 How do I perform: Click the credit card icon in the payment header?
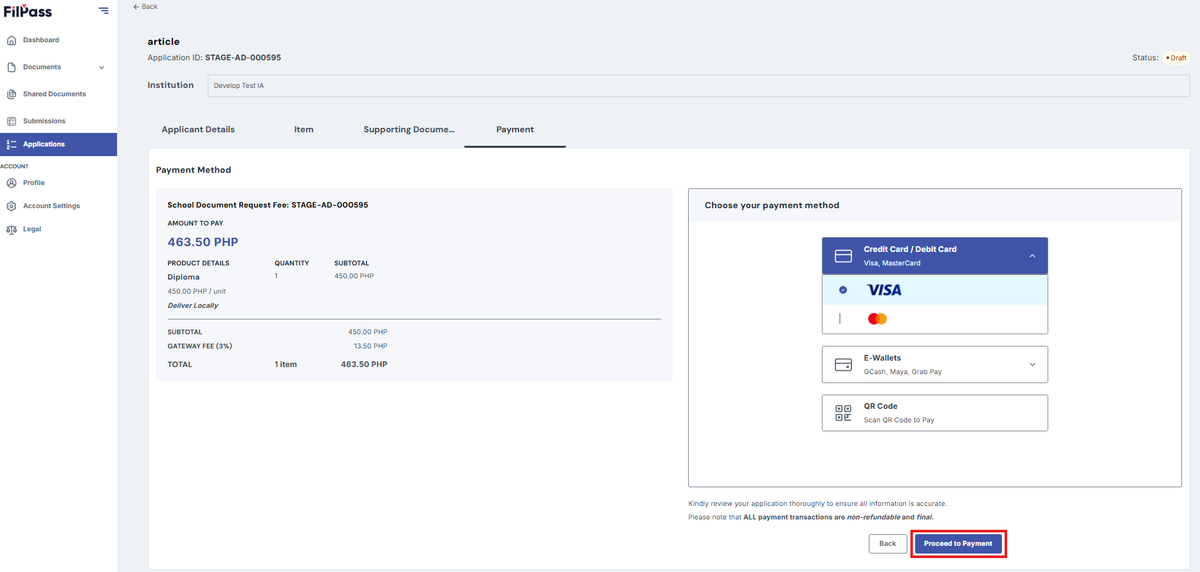[x=843, y=256]
